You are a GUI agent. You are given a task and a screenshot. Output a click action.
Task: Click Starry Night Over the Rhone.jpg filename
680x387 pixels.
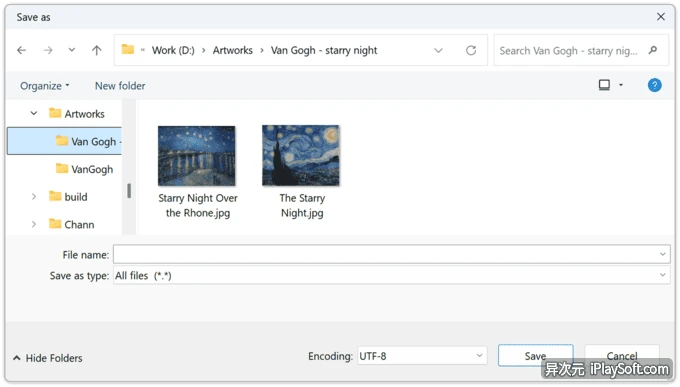[x=198, y=205]
